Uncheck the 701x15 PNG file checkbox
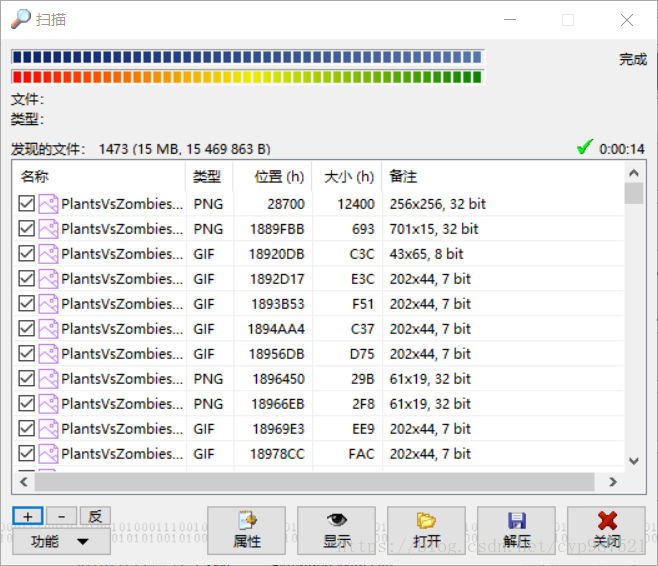 click(26, 229)
